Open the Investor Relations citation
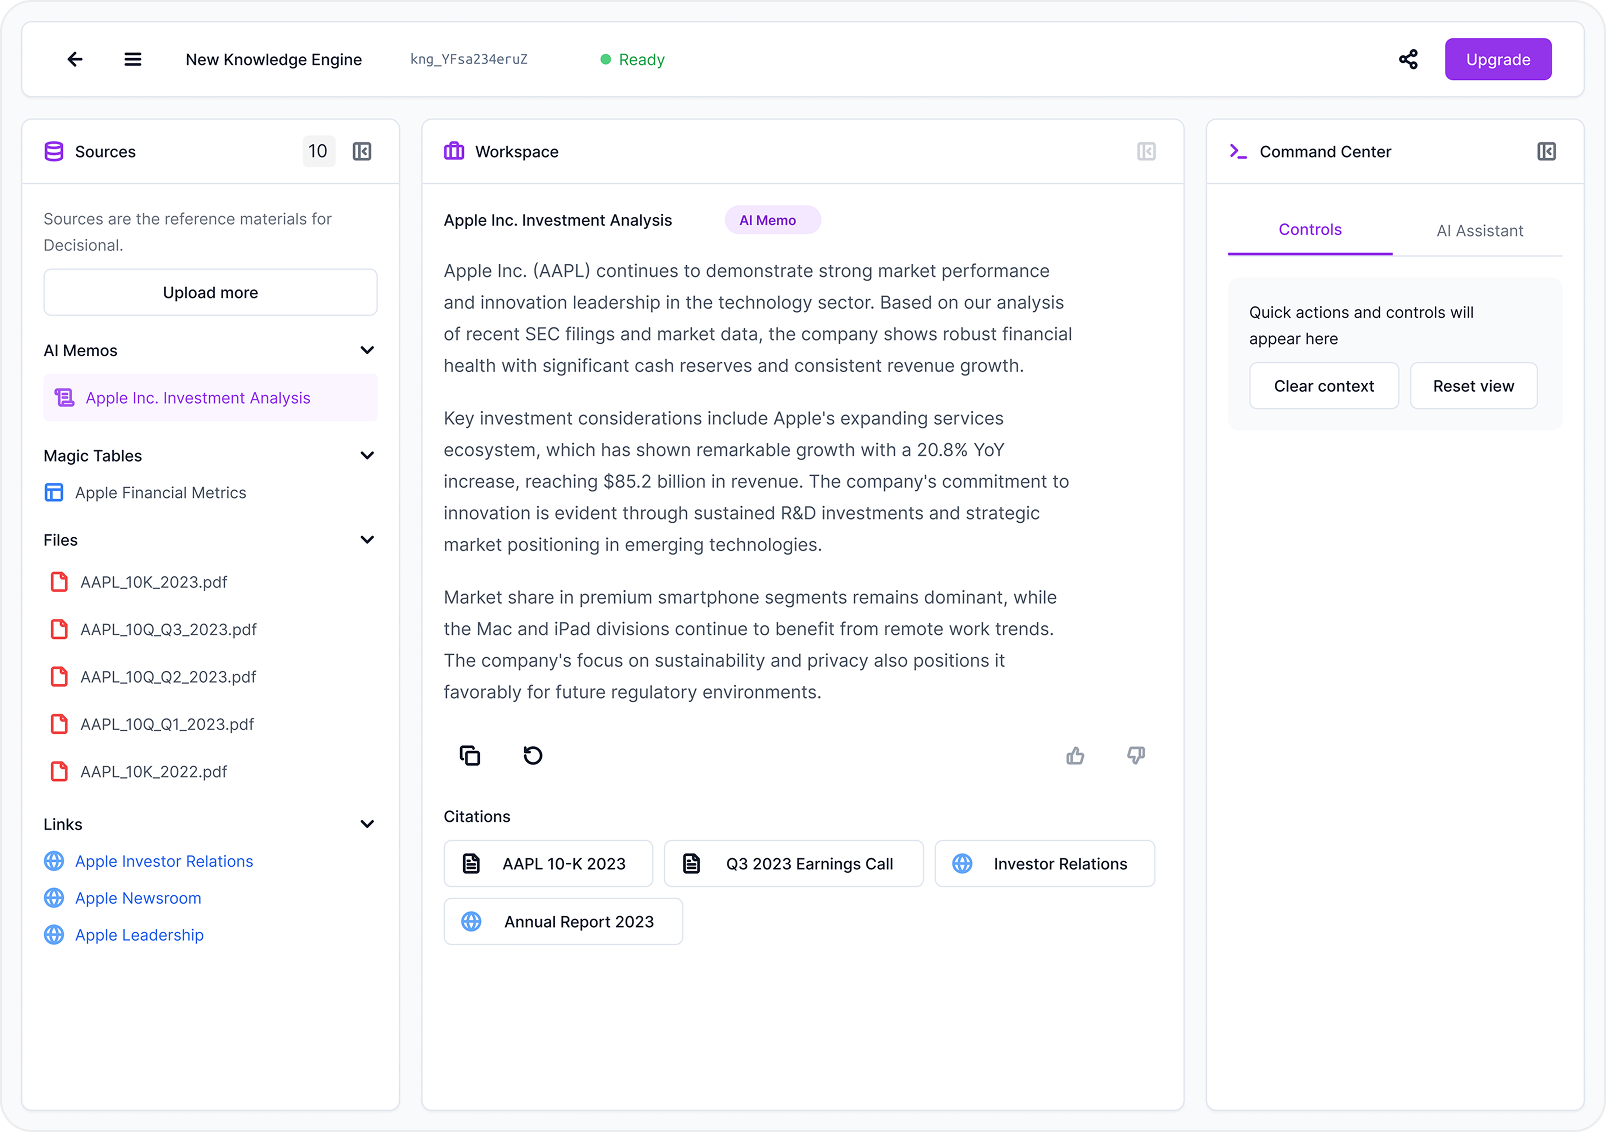This screenshot has width=1606, height=1132. (1045, 864)
